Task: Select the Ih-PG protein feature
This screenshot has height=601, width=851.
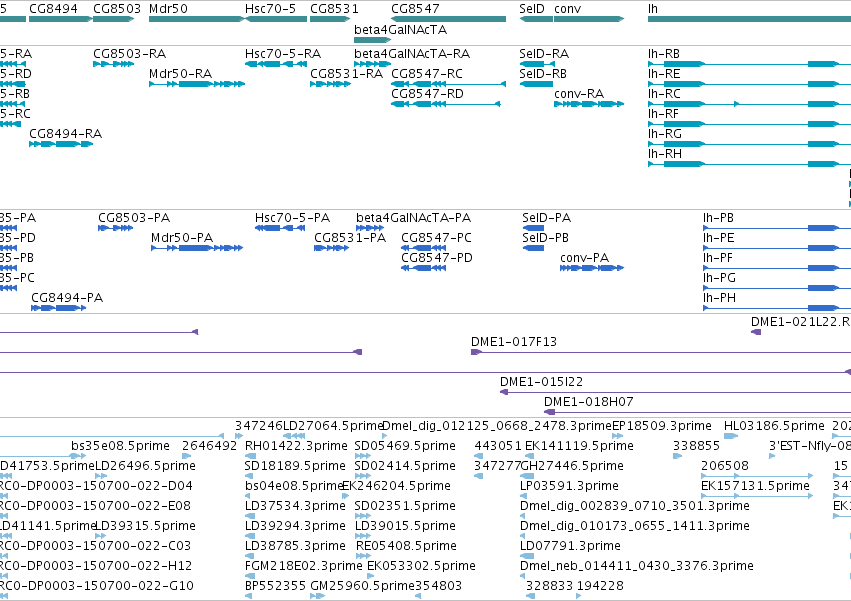Action: (777, 288)
